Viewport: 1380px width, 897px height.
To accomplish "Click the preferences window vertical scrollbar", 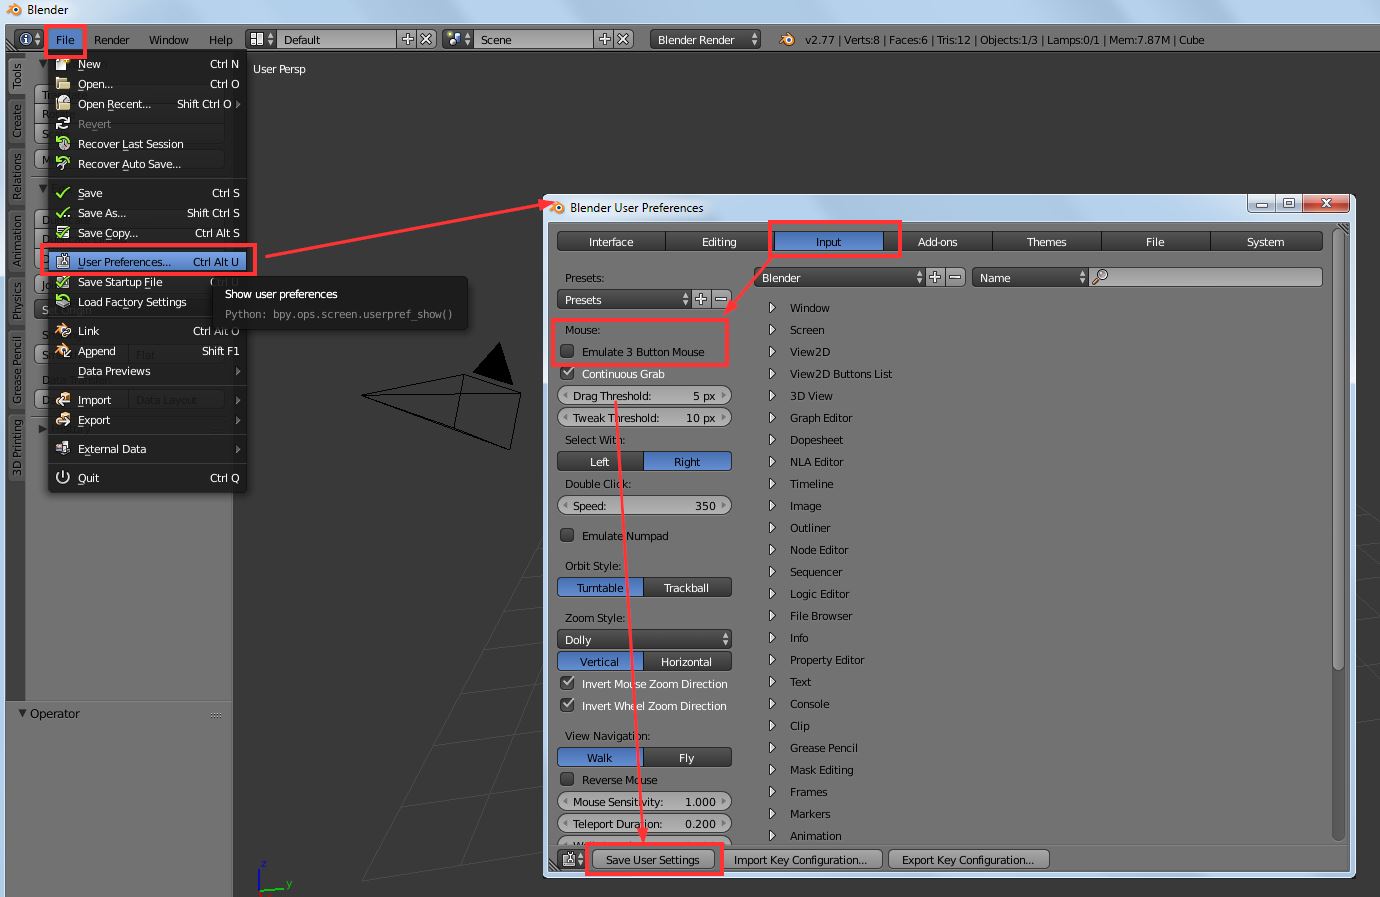I will 1339,450.
